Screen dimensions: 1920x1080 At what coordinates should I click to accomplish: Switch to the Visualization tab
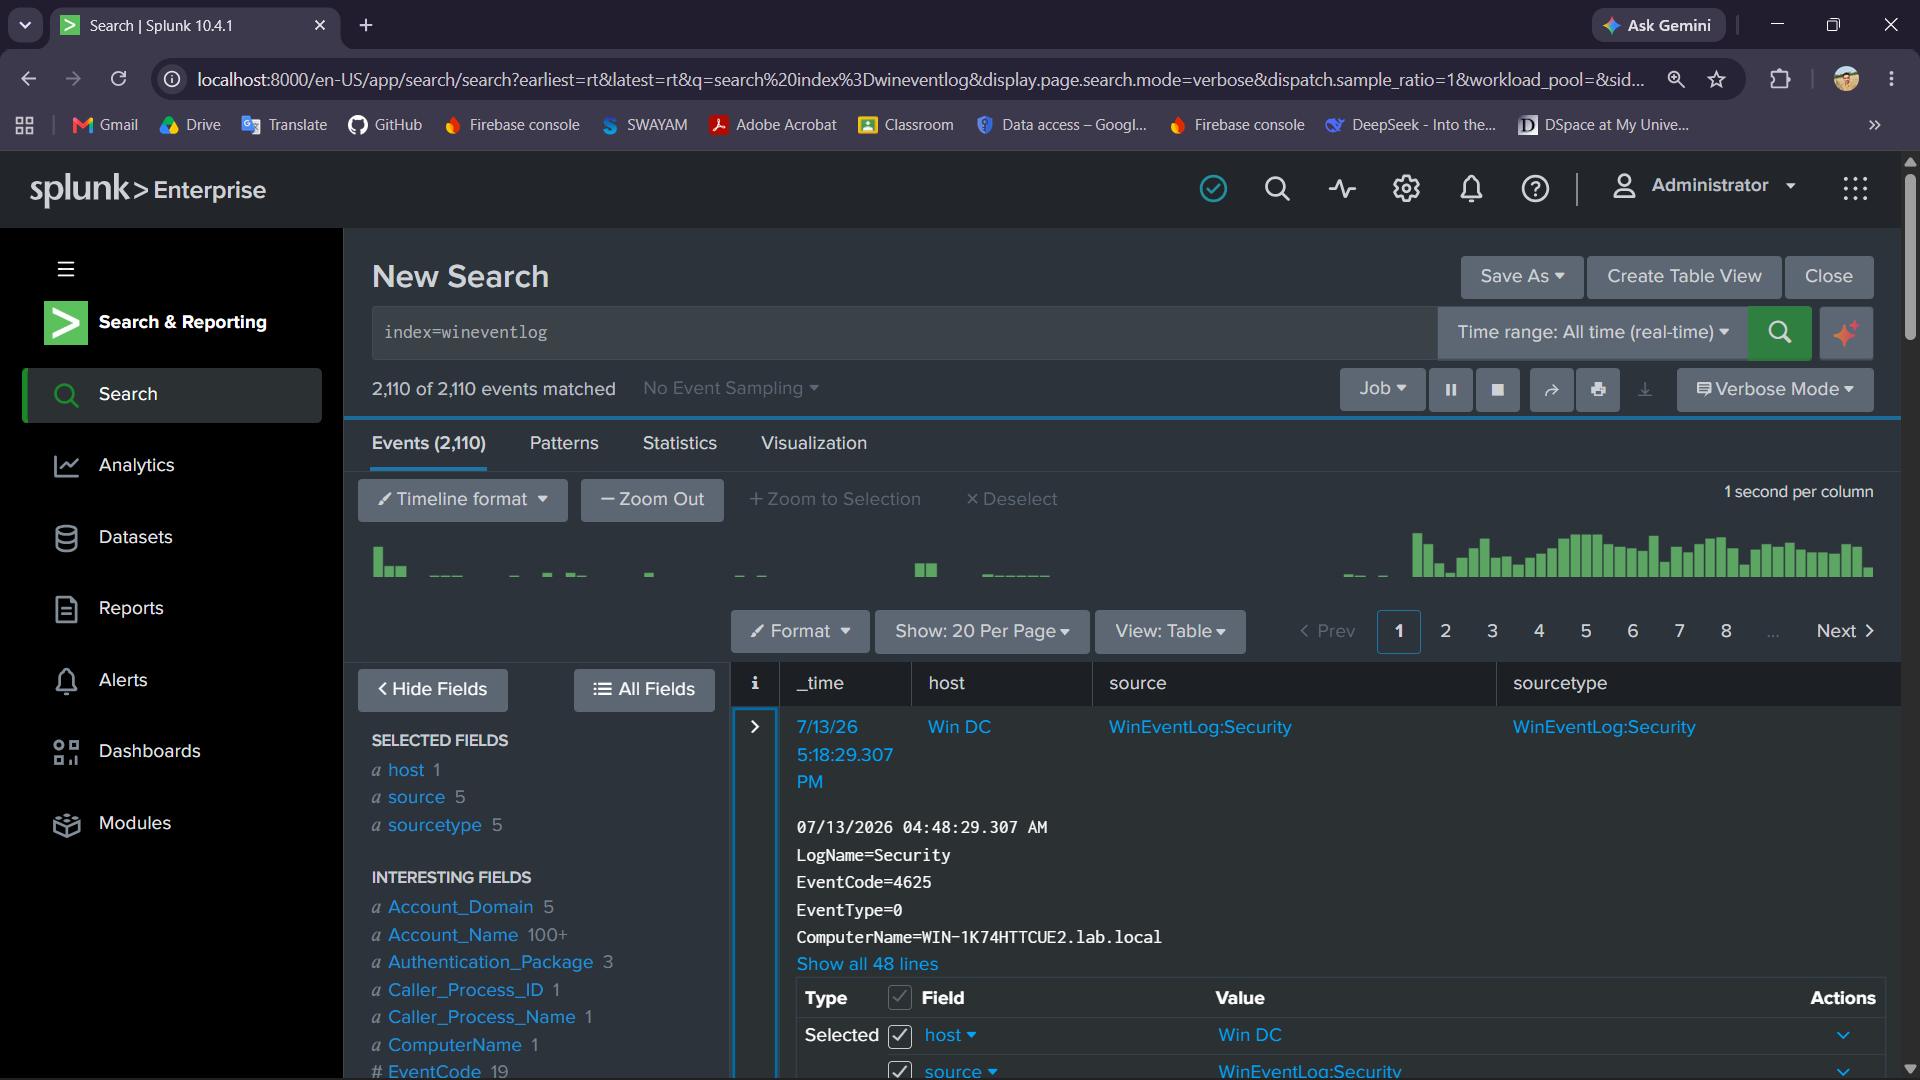click(x=813, y=443)
